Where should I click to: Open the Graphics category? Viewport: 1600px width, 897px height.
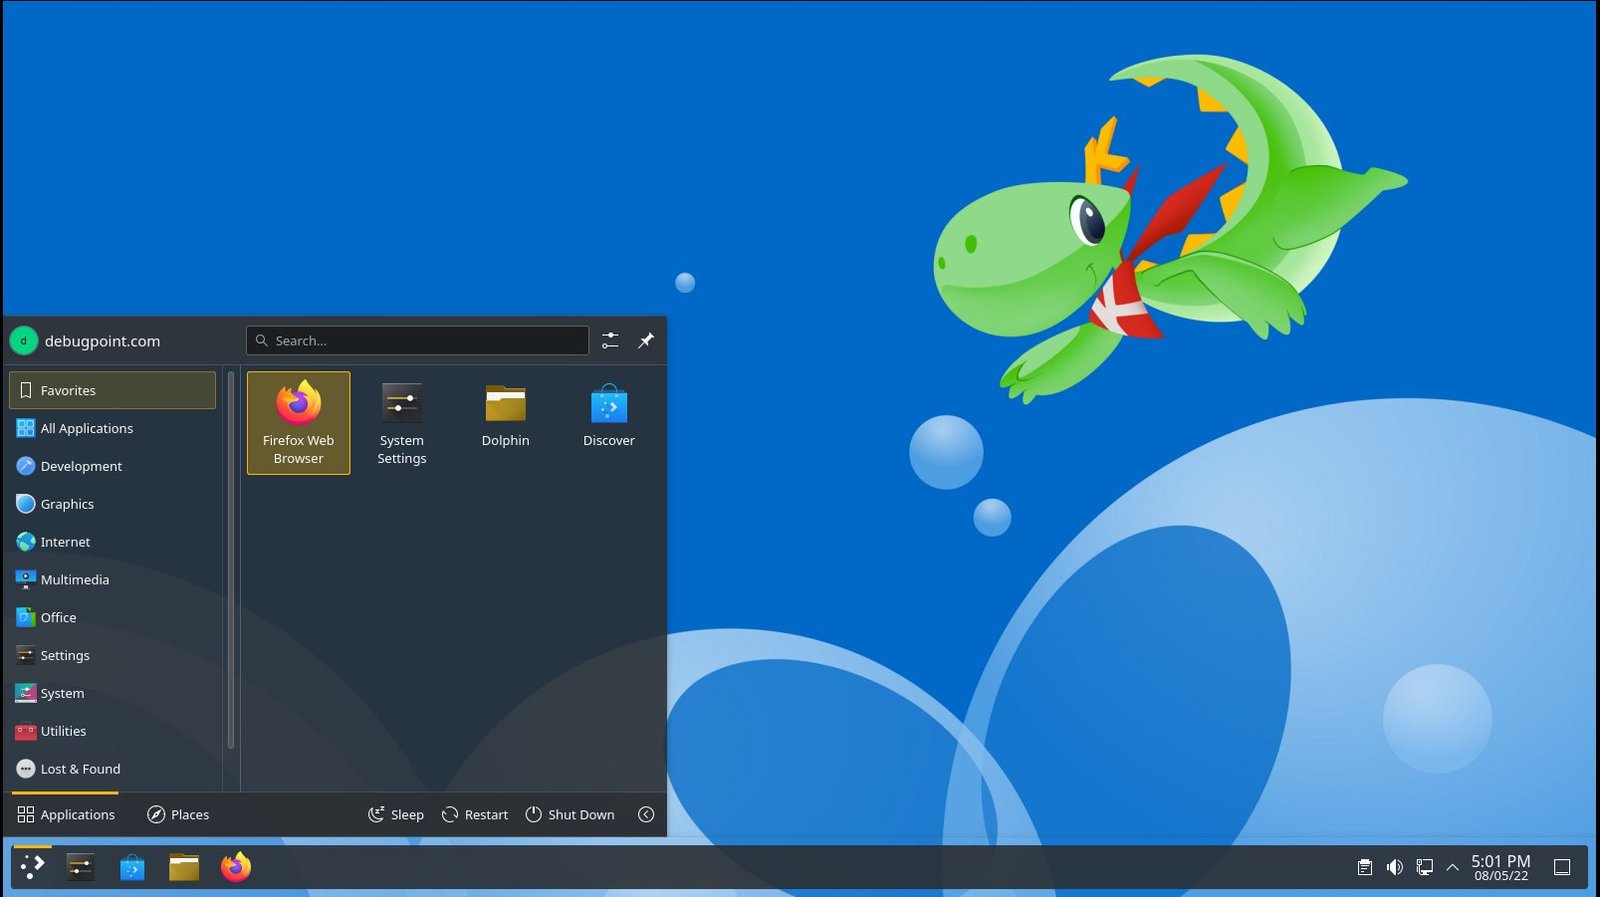pyautogui.click(x=112, y=504)
